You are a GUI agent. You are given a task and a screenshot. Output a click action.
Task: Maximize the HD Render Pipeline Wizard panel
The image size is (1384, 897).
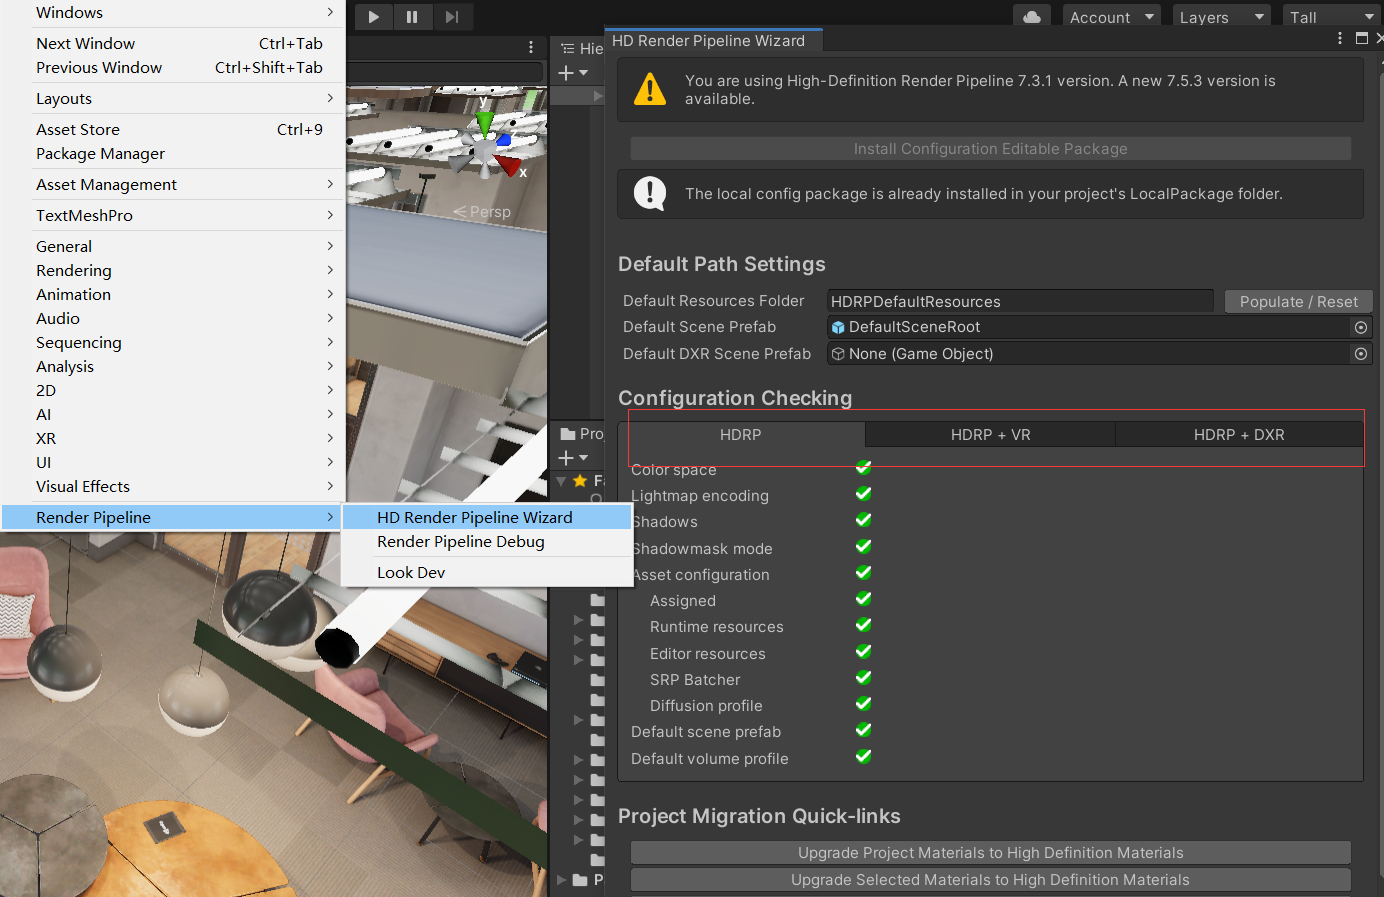coord(1361,38)
